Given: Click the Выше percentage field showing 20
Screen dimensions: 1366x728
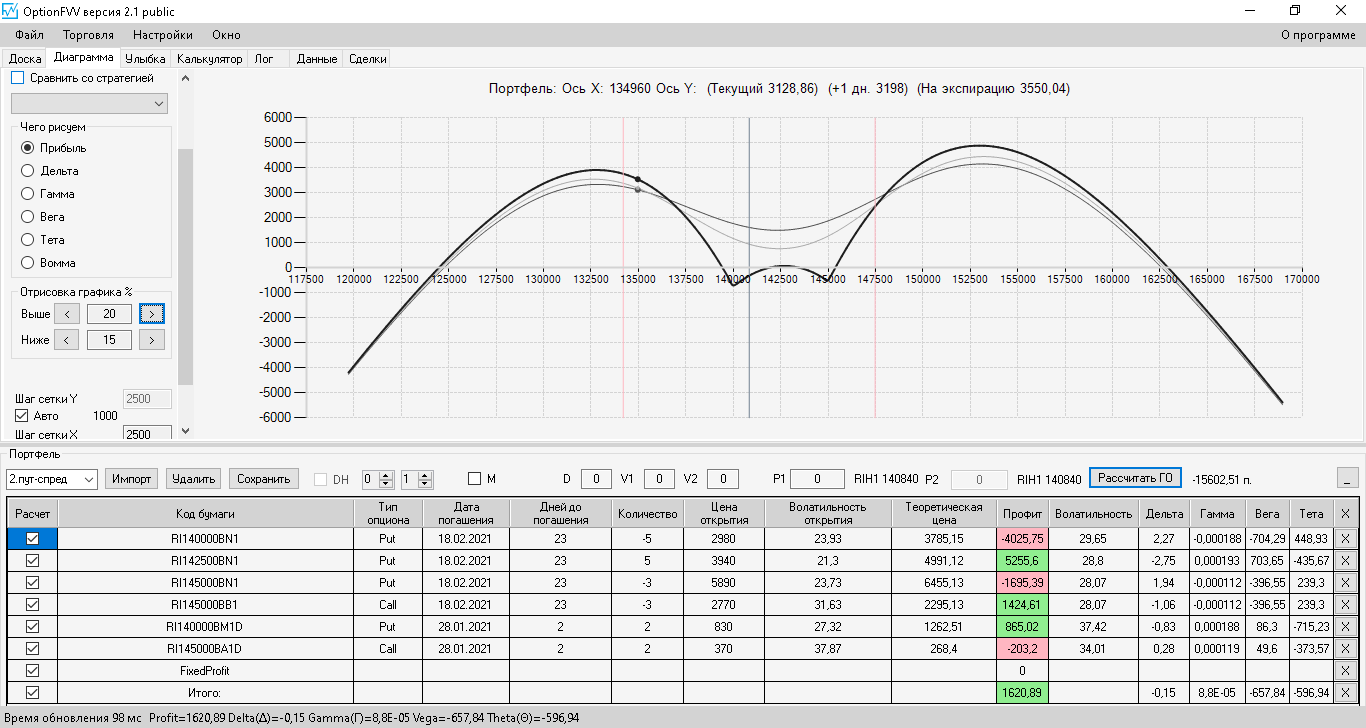Looking at the screenshot, I should (109, 314).
